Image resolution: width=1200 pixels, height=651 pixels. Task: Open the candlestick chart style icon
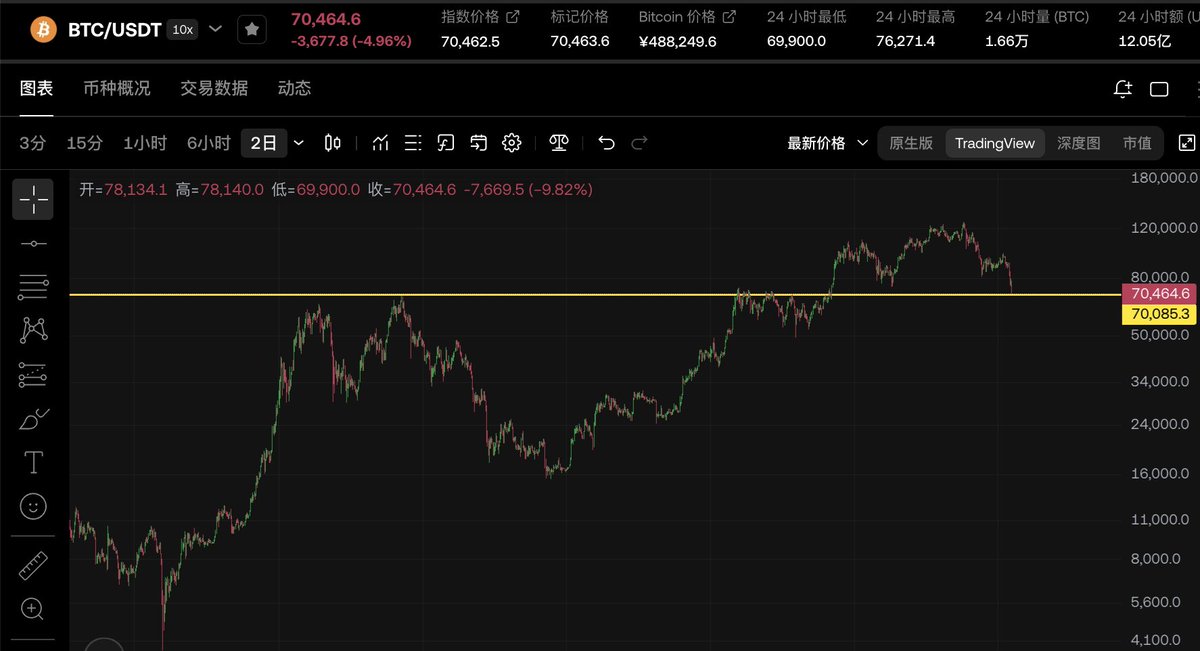(333, 143)
